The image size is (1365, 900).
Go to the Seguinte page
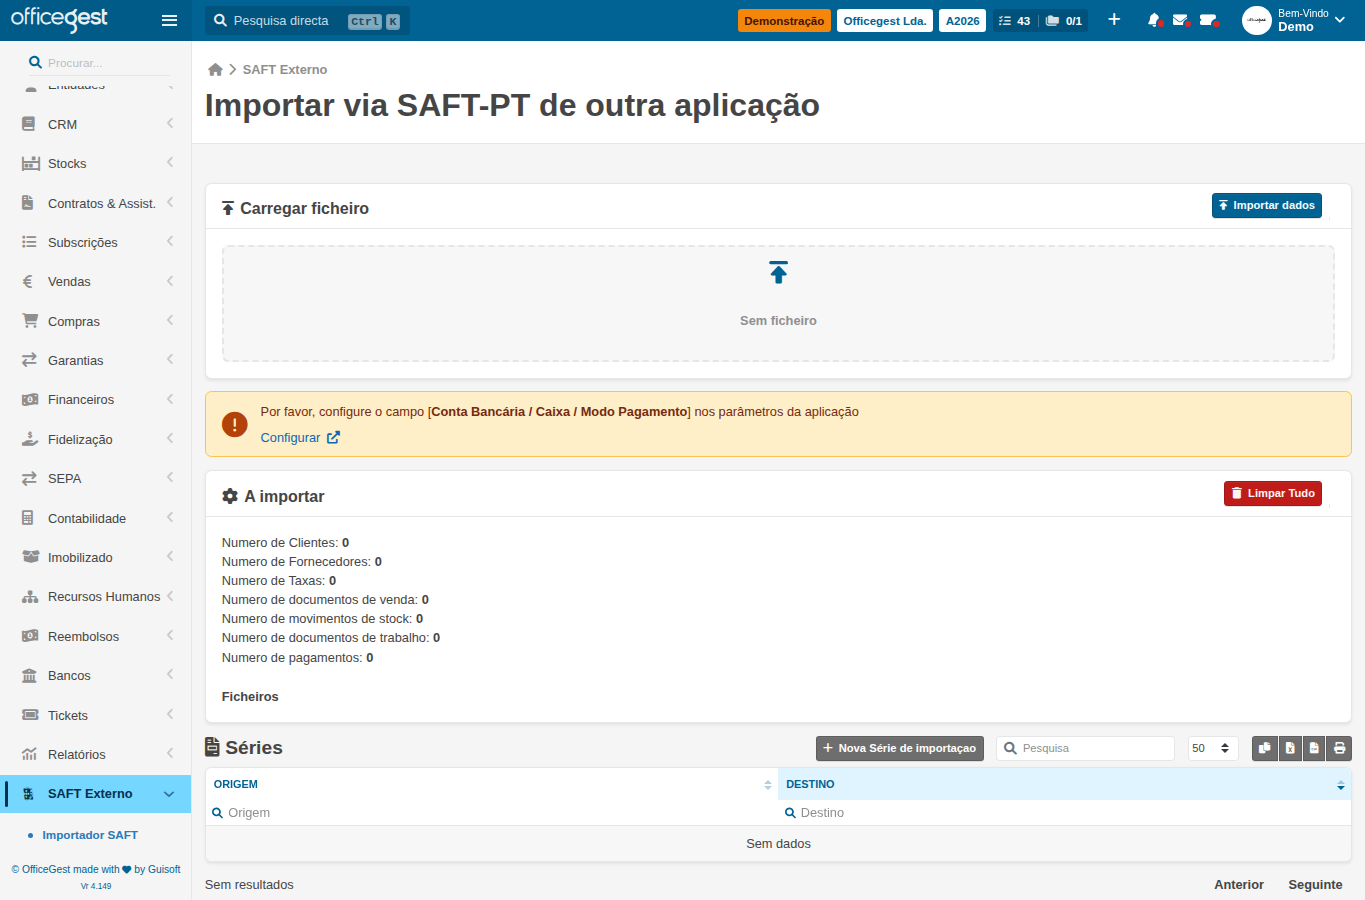(1315, 884)
